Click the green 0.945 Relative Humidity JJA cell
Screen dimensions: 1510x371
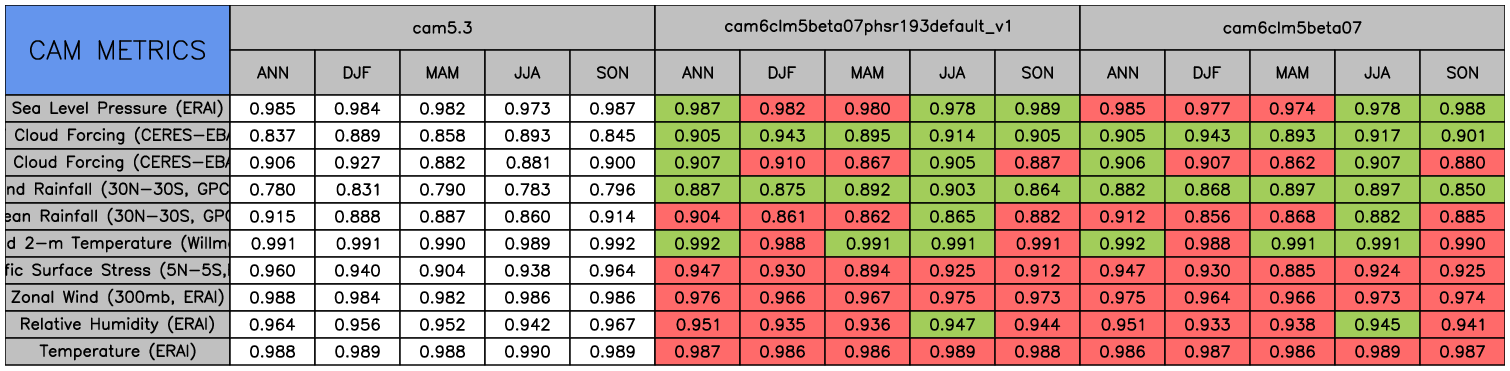point(1378,324)
